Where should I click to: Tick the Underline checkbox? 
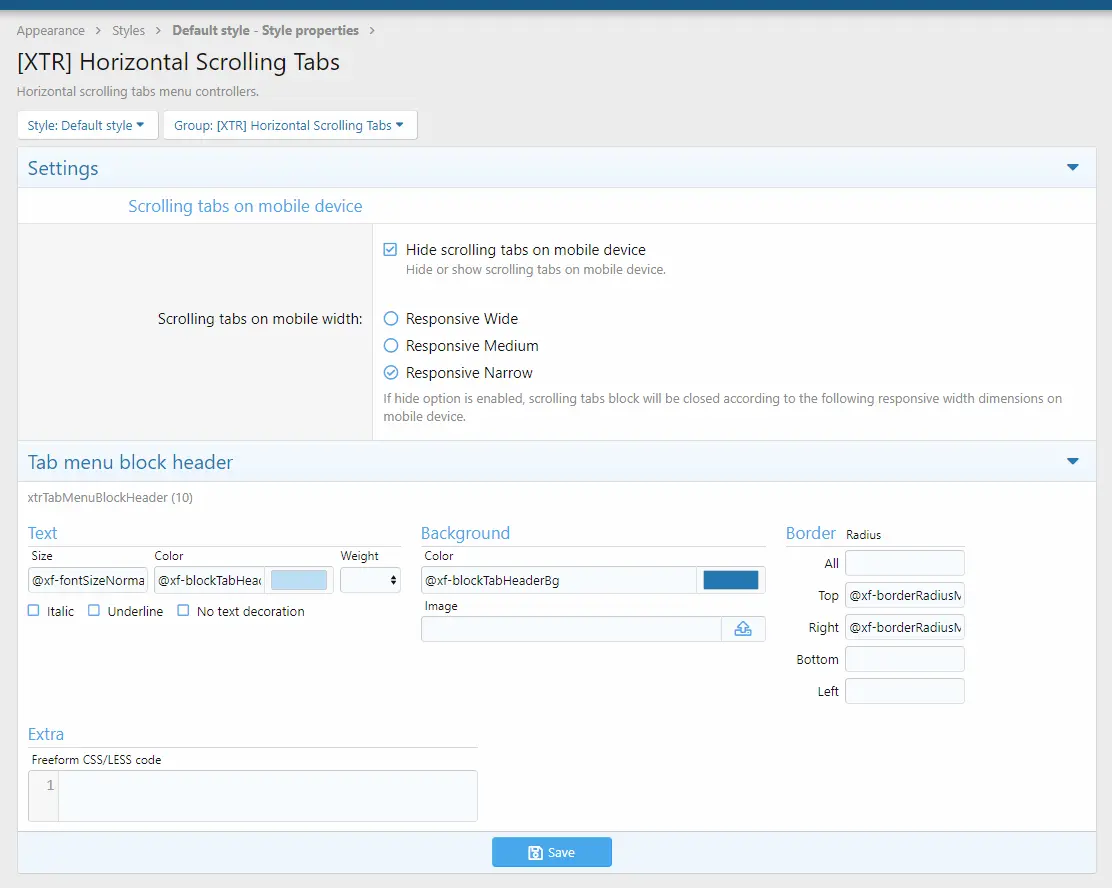pyautogui.click(x=94, y=611)
